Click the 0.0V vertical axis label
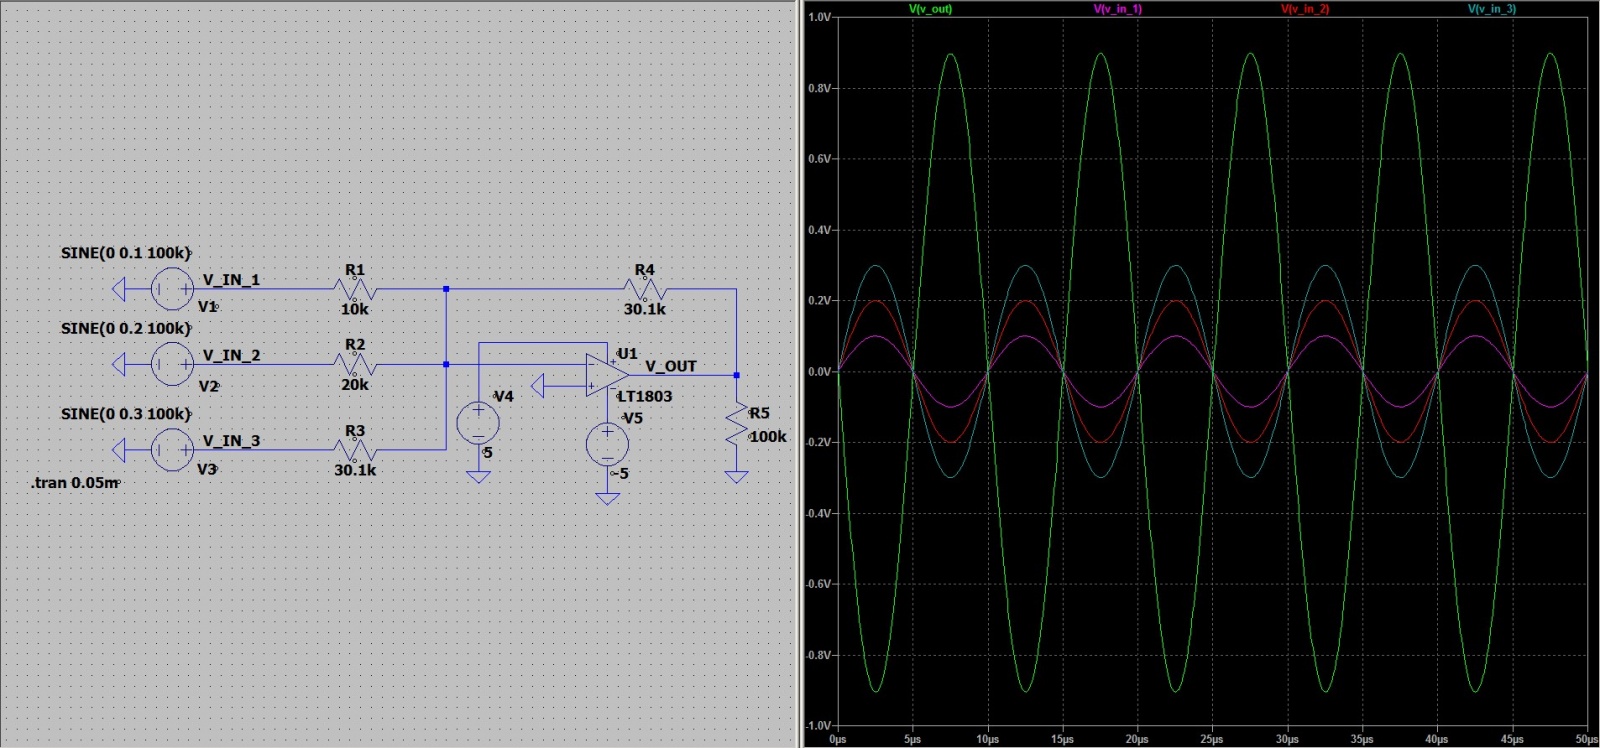The width and height of the screenshot is (1600, 748). 819,371
